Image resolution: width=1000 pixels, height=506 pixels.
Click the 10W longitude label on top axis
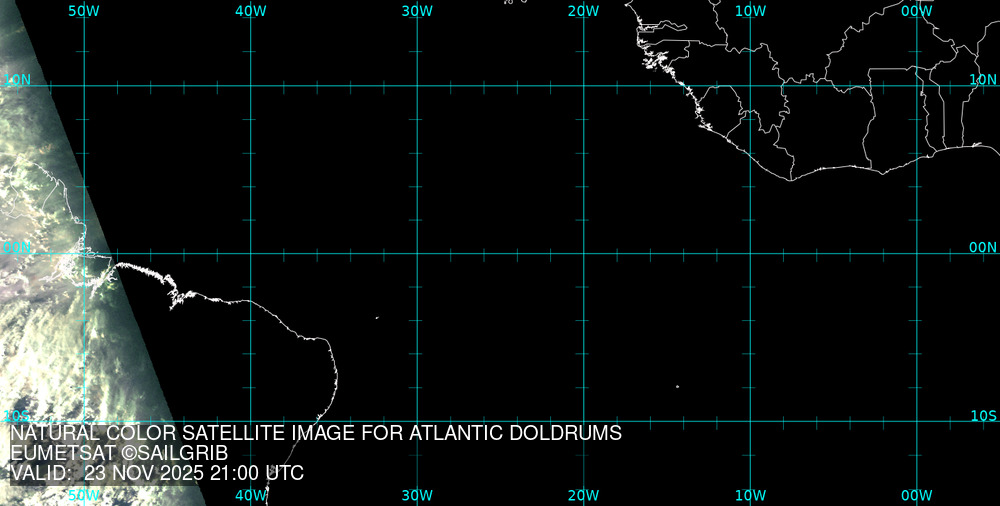[x=750, y=10]
